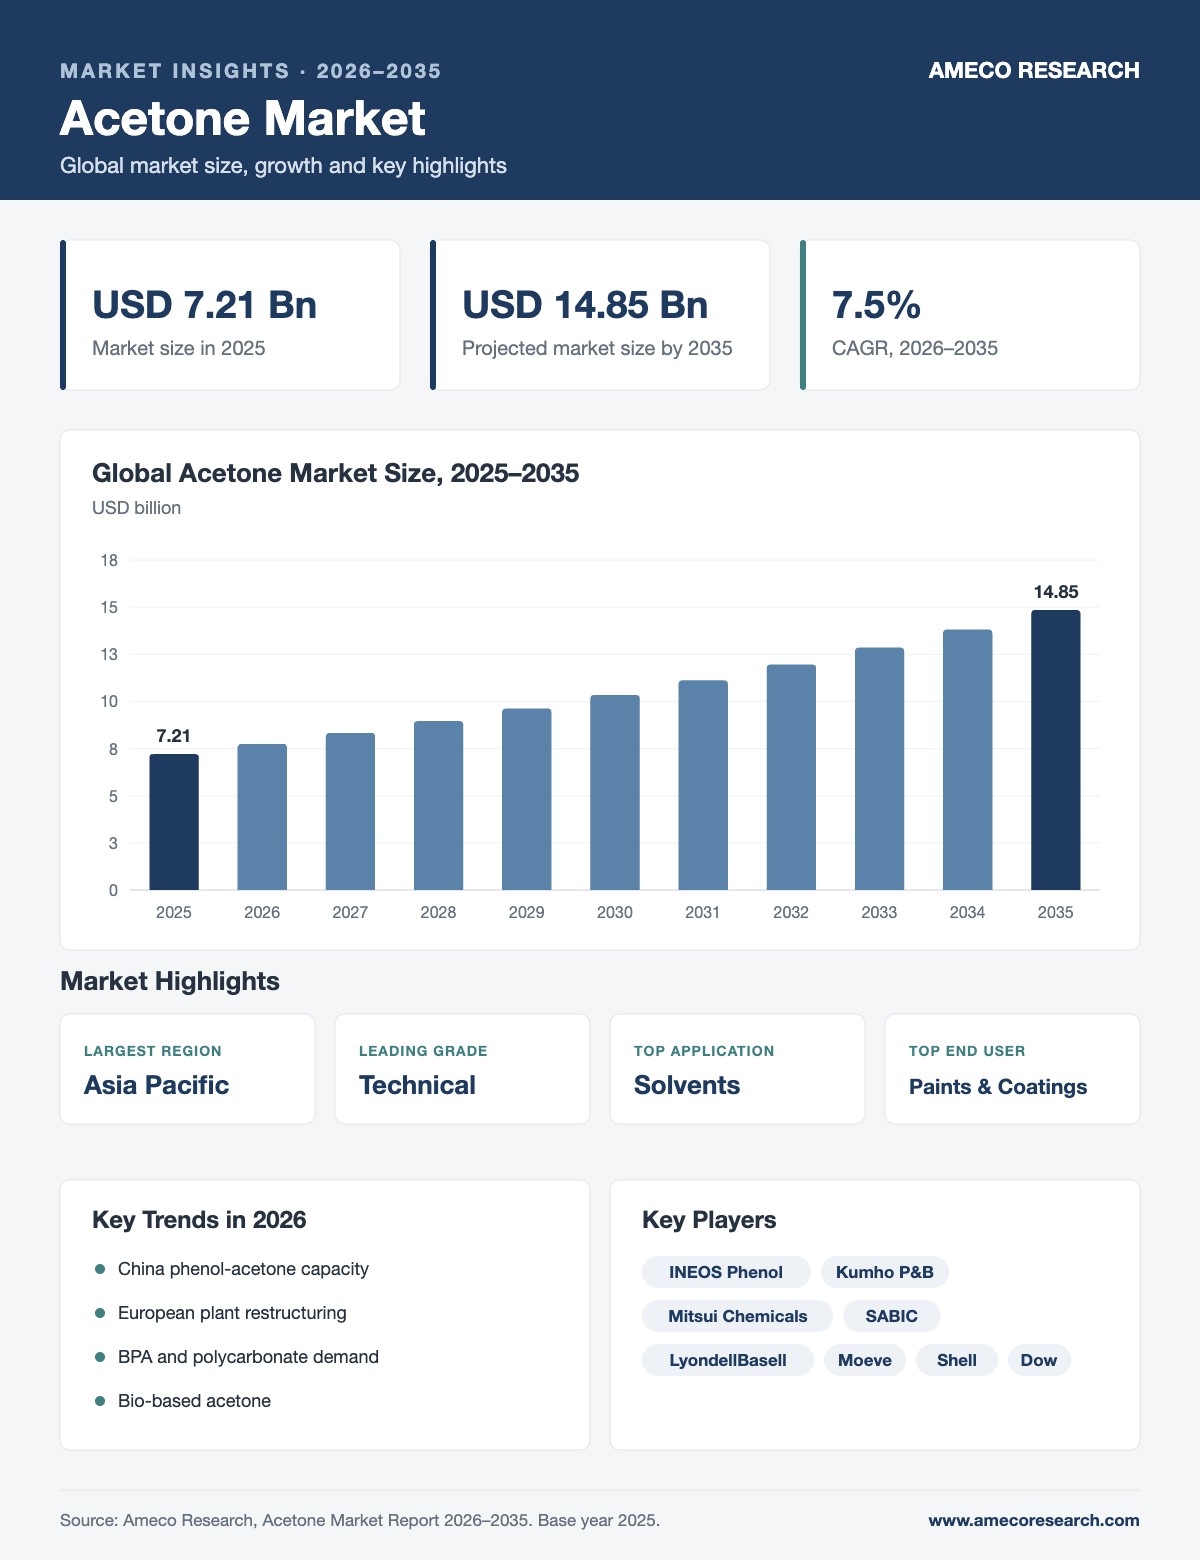This screenshot has height=1560, width=1200.
Task: Click the Key Players heading
Action: [x=709, y=1220]
